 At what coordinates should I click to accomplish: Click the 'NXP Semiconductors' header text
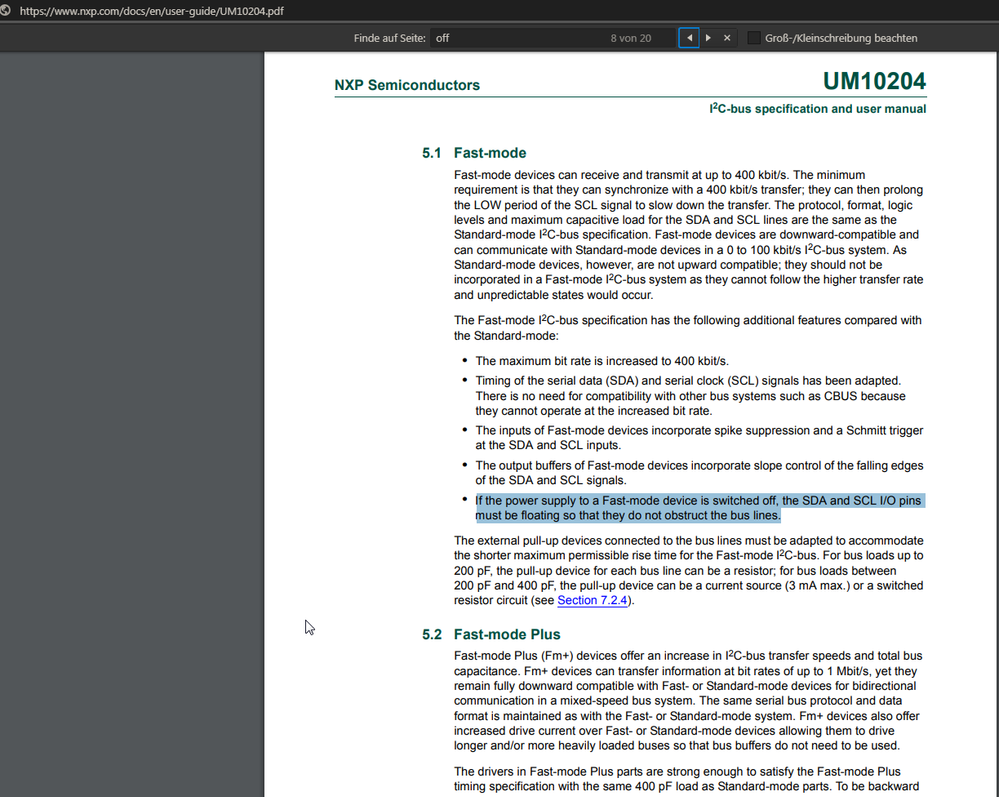pos(407,85)
